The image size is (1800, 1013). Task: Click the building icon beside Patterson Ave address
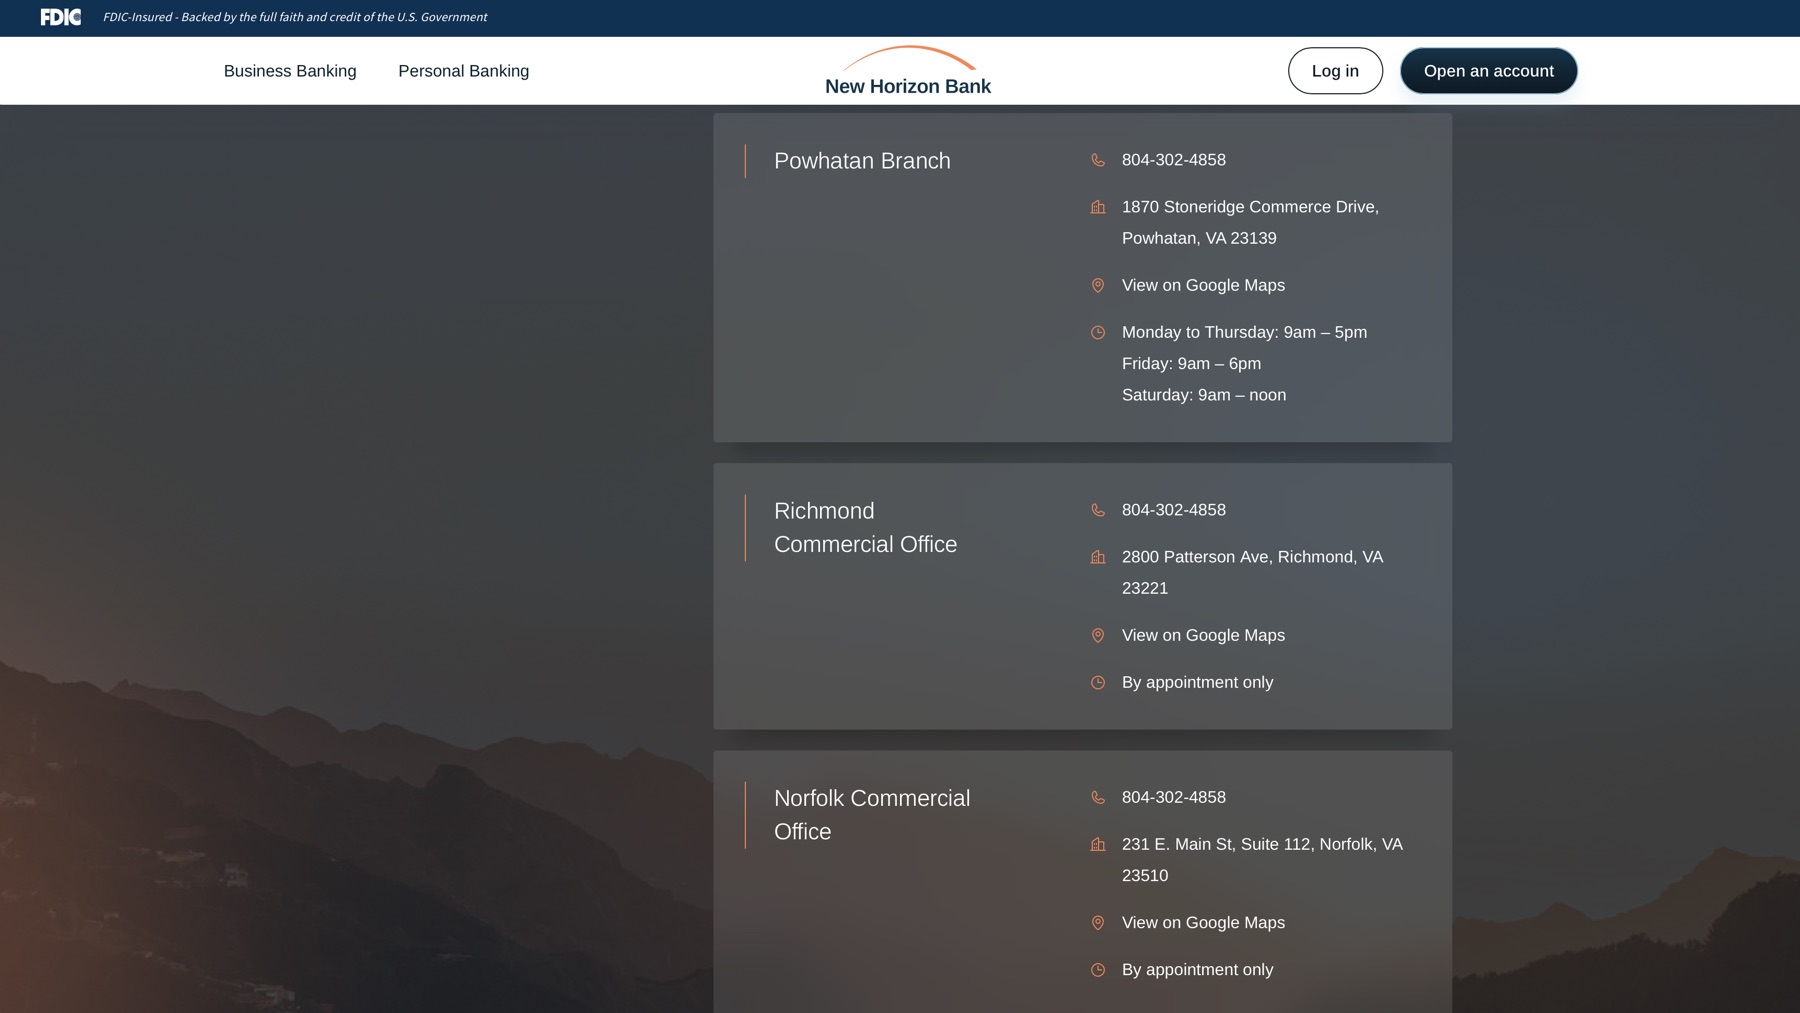(x=1098, y=557)
